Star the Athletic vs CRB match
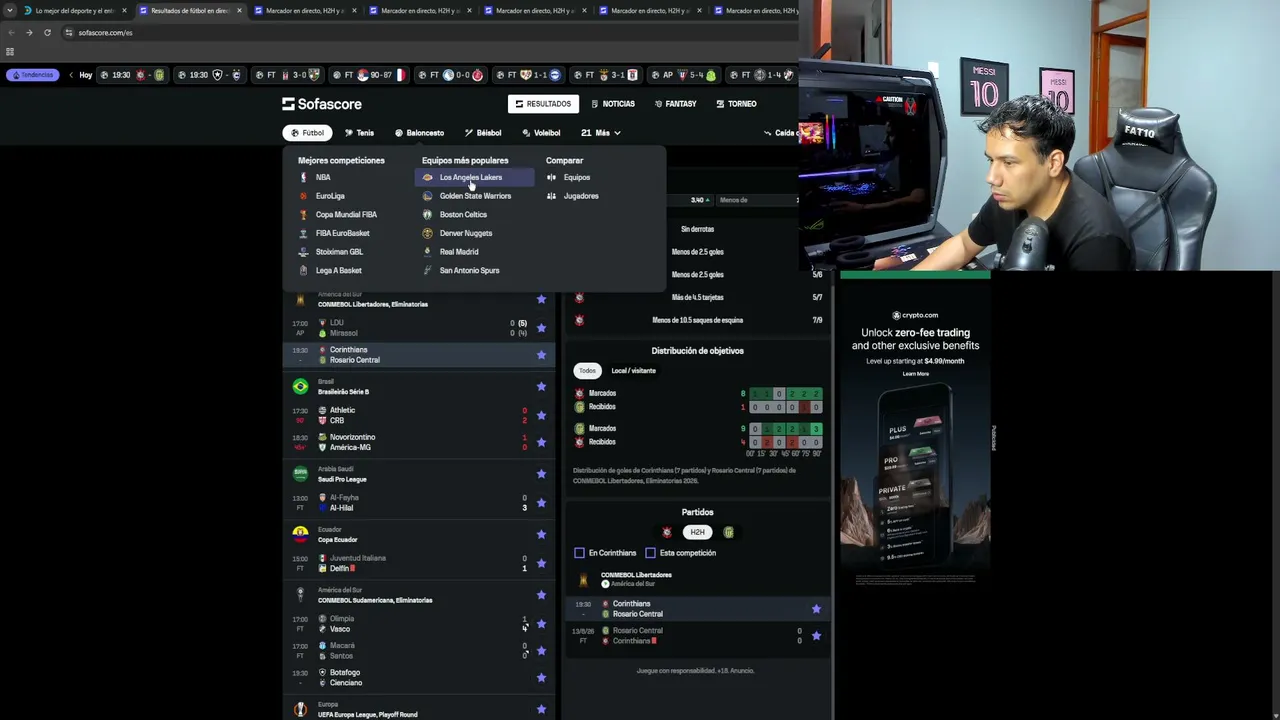Image resolution: width=1280 pixels, height=720 pixels. (x=541, y=415)
